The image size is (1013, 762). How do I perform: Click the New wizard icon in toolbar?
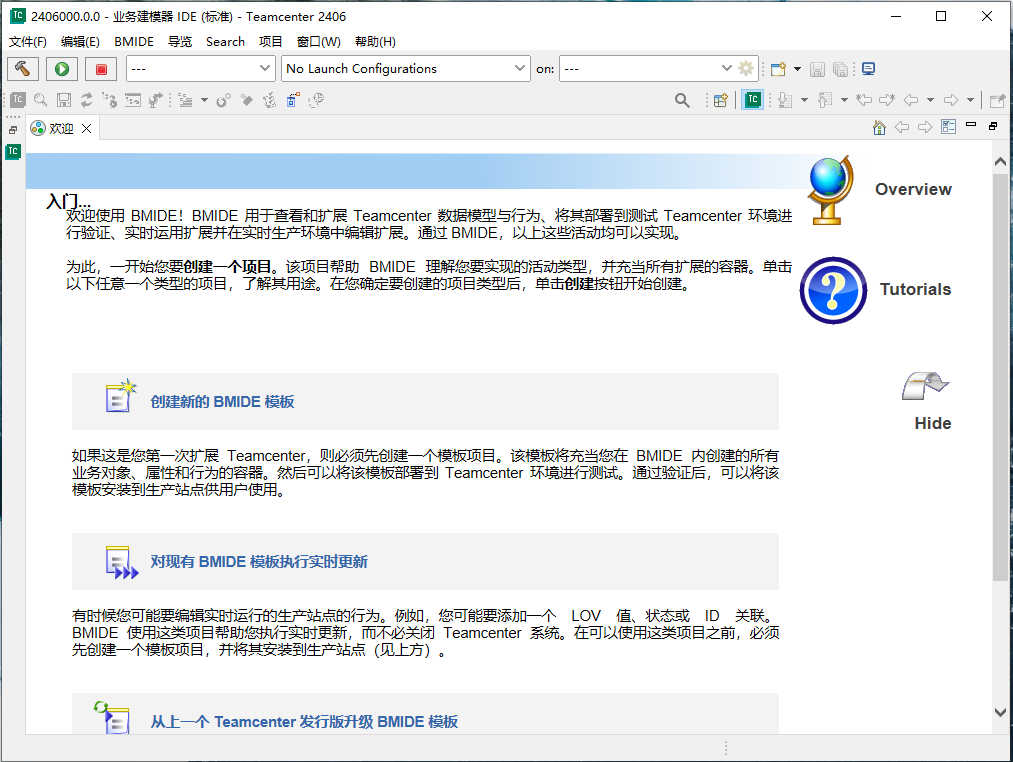[x=778, y=69]
